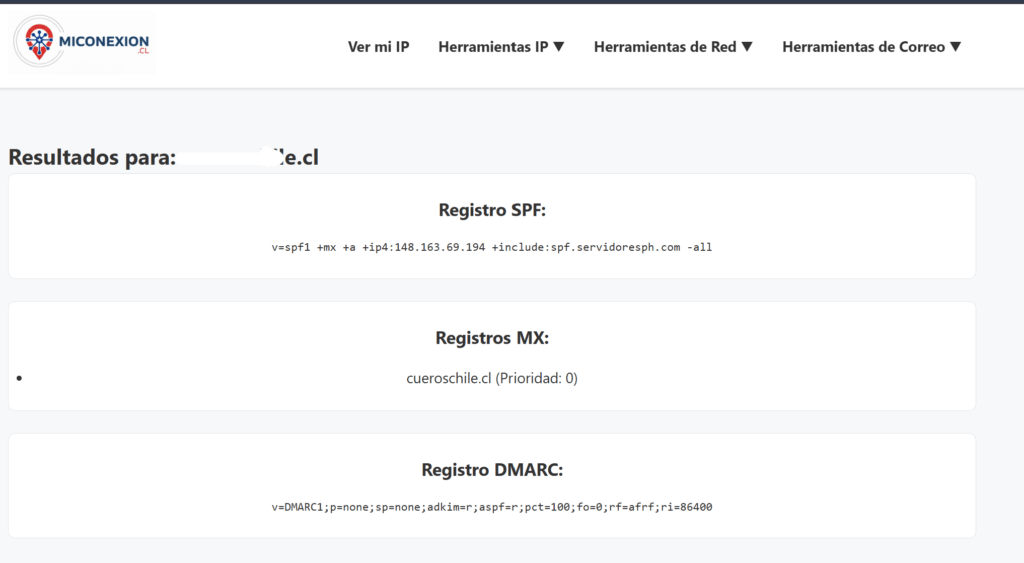Viewport: 1024px width, 563px height.
Task: Click the MiConexion round logo icon
Action: coord(37,44)
